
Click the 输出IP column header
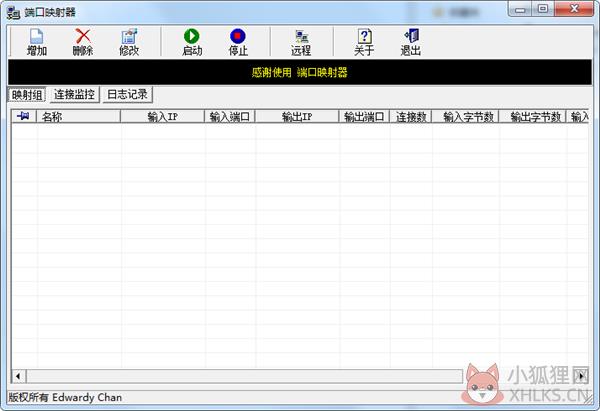pos(297,116)
